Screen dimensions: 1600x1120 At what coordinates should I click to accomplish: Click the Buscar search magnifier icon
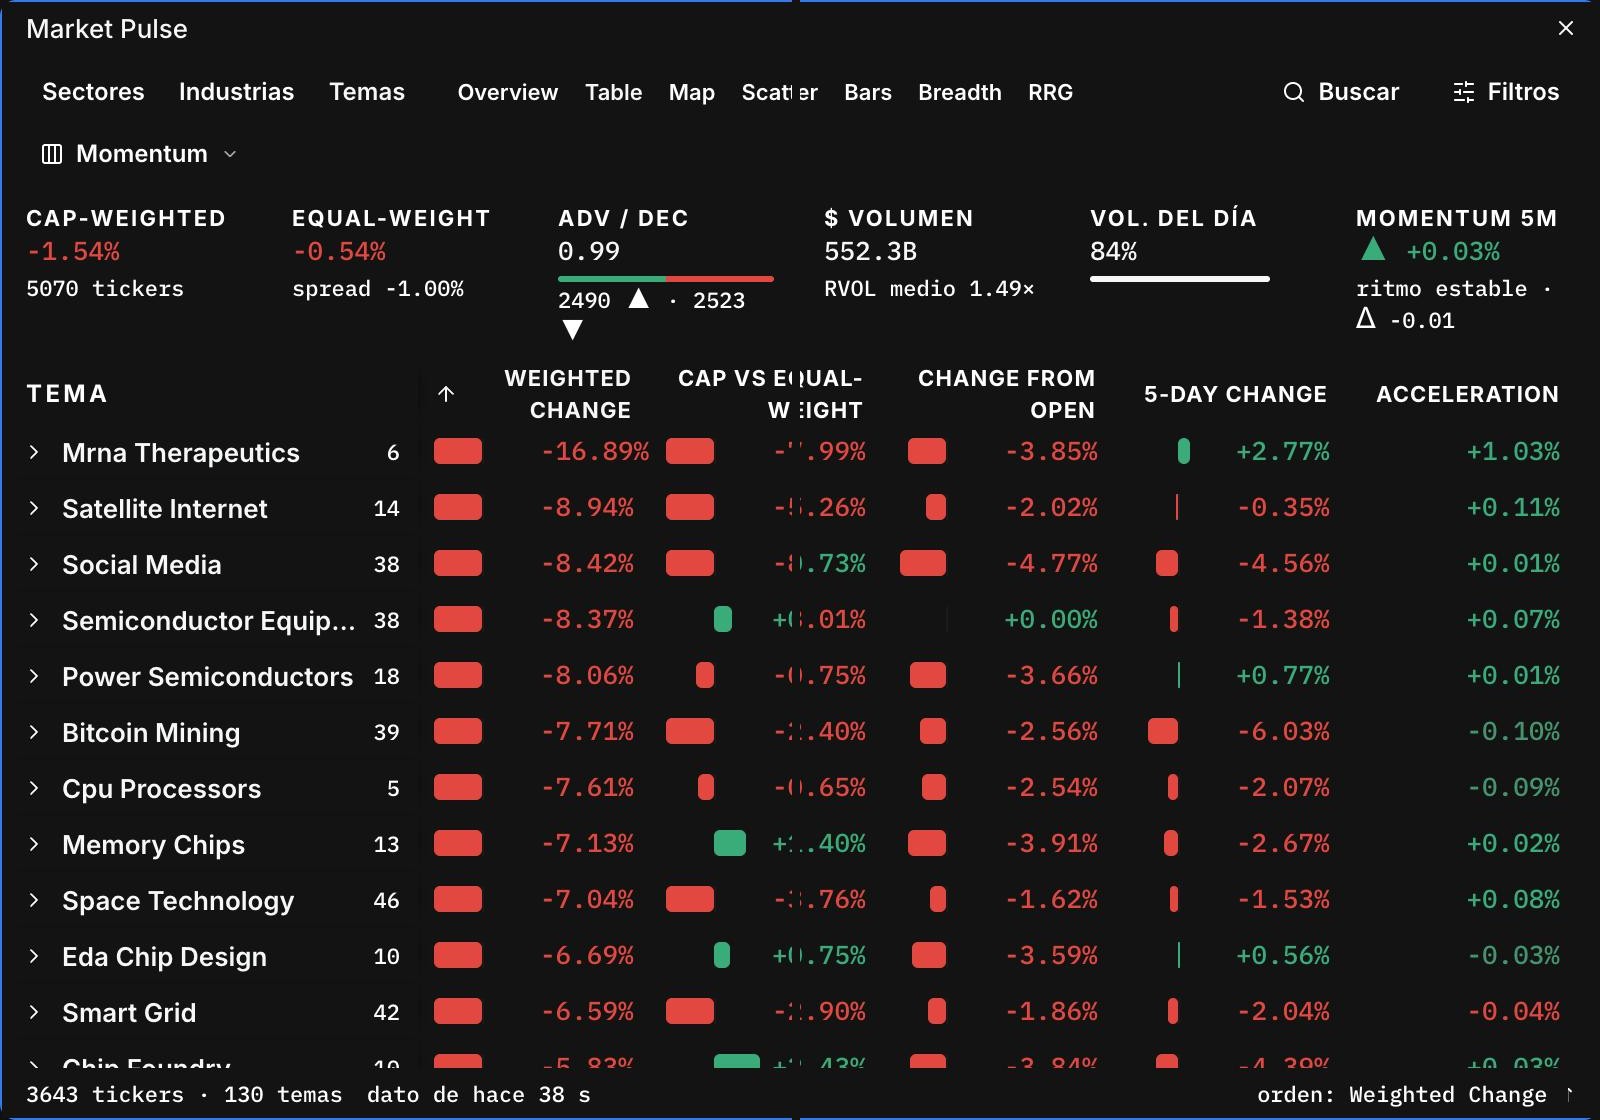click(1294, 92)
